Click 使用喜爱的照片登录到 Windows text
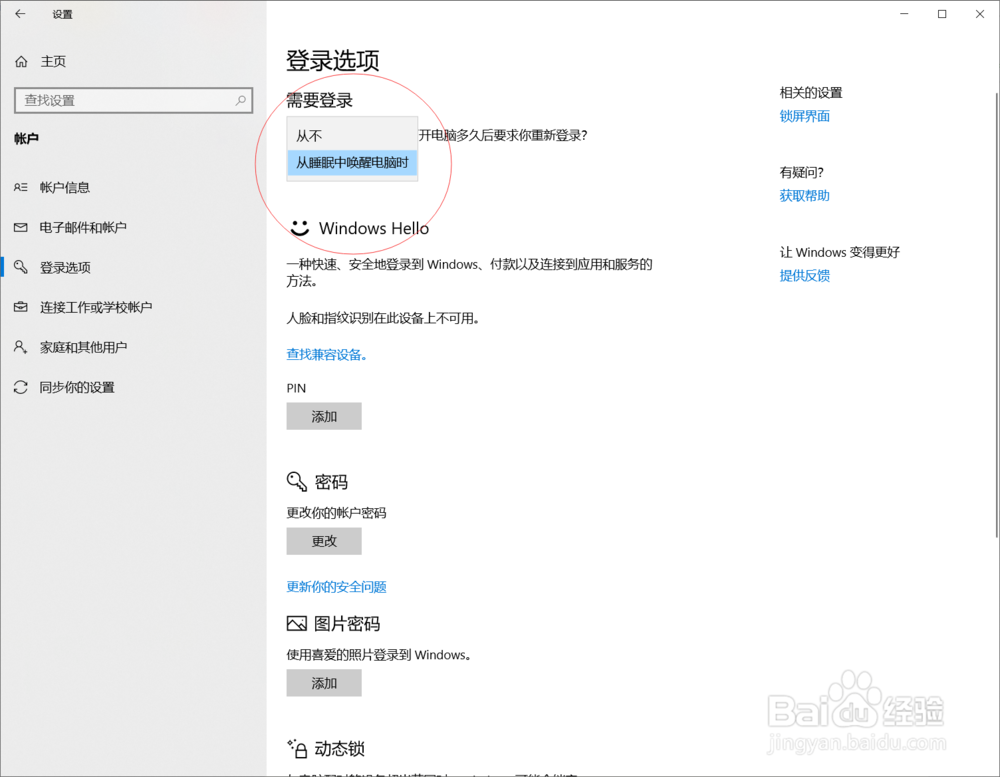Screen dimensions: 1000x777 379,655
